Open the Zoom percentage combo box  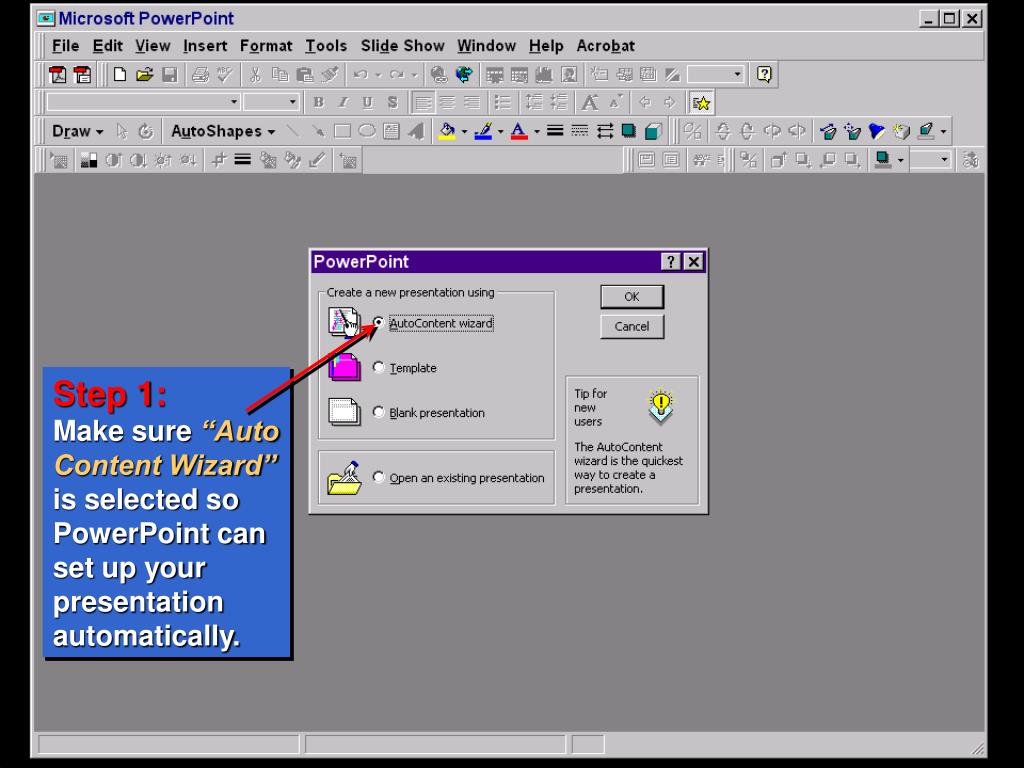tap(716, 74)
